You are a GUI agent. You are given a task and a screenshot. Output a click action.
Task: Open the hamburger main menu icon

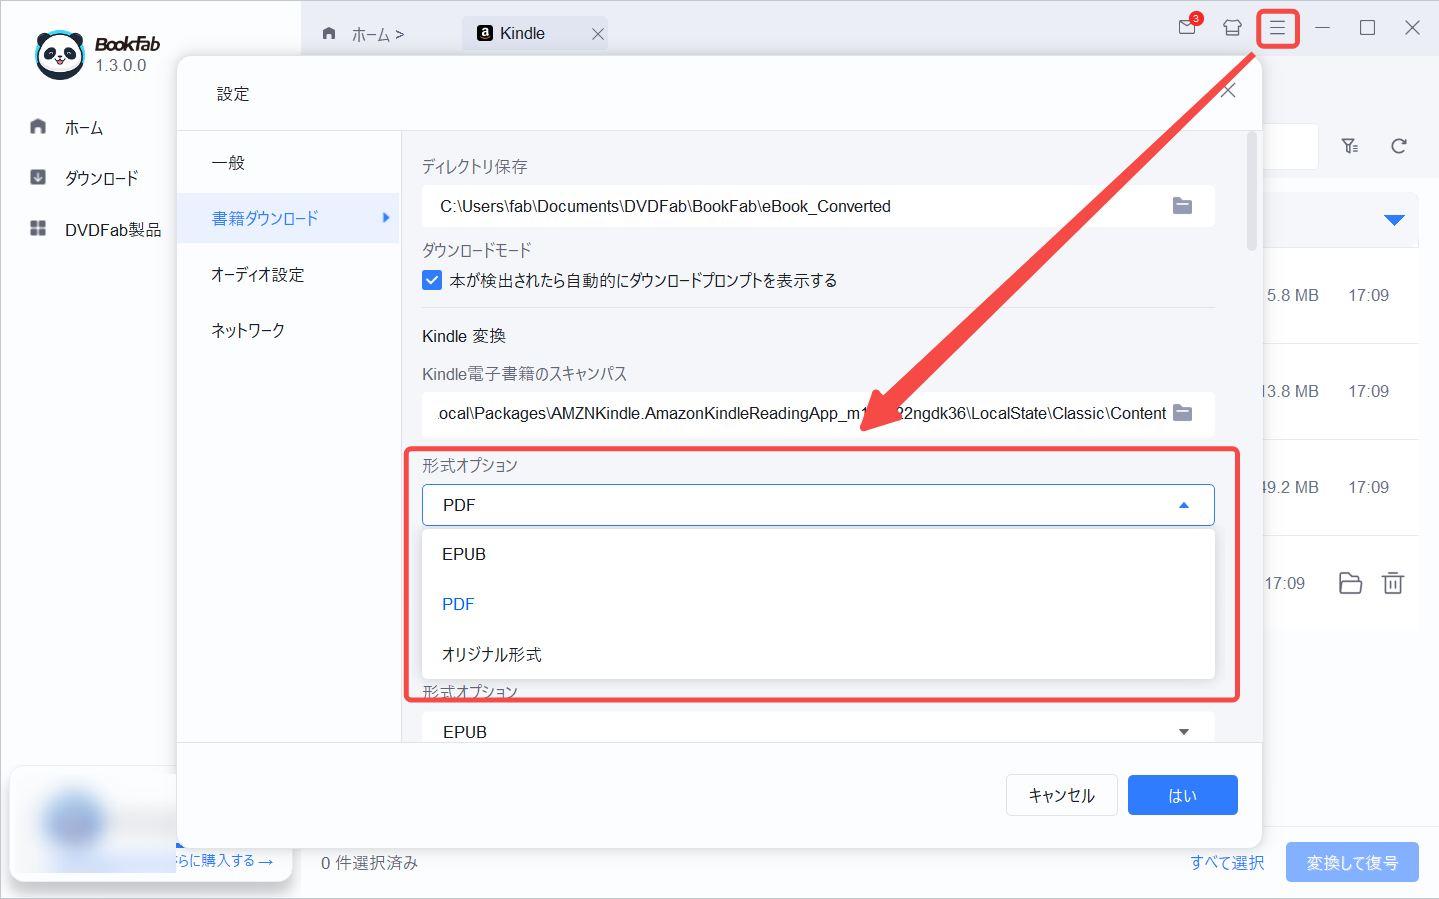(x=1277, y=28)
